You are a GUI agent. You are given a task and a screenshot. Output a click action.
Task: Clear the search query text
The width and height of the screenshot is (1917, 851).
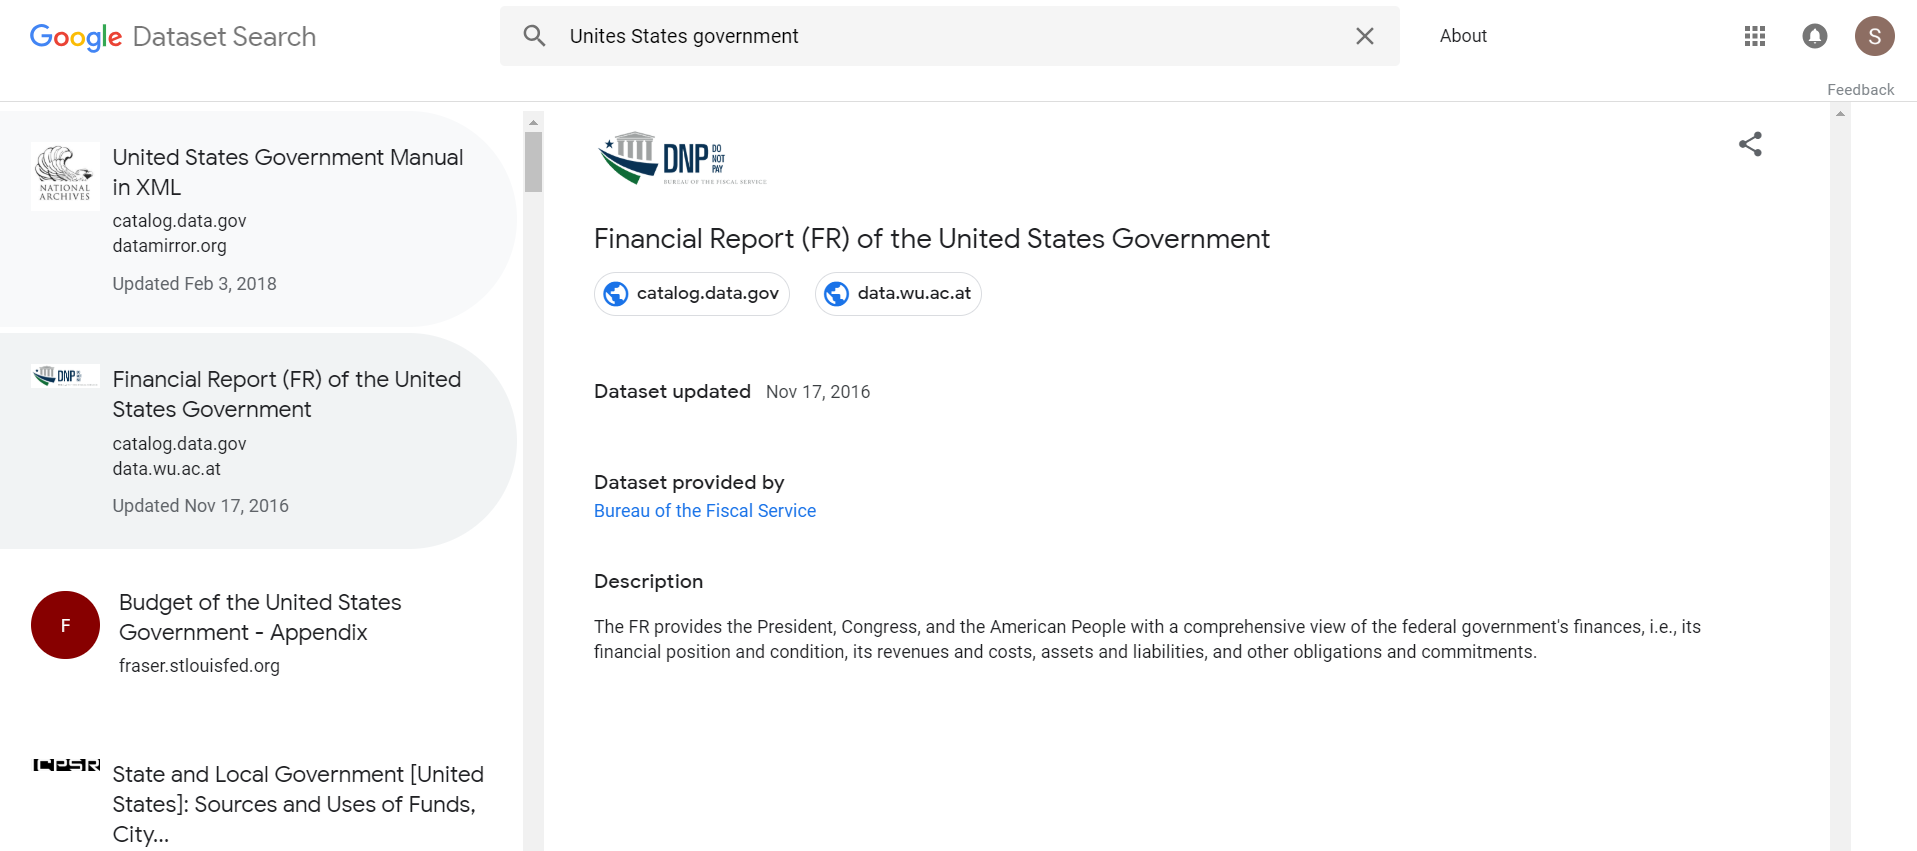1364,36
